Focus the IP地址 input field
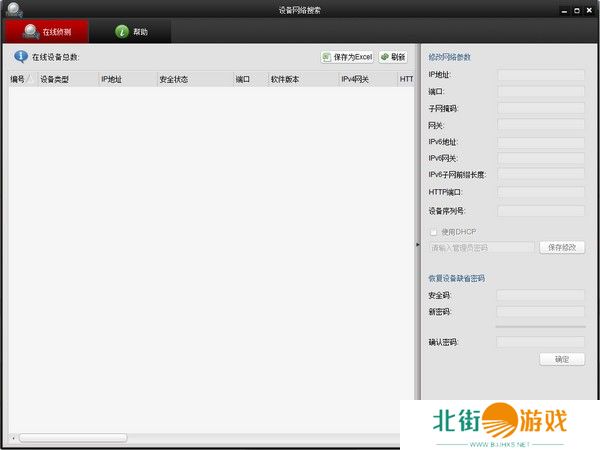The height and width of the screenshot is (450, 600). [541, 74]
